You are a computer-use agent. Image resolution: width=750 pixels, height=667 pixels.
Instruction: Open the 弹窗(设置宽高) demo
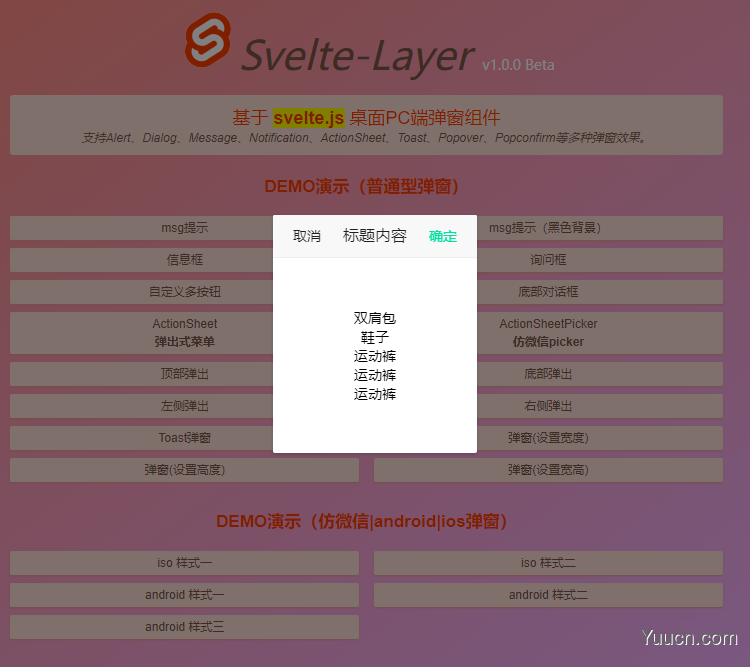[x=548, y=470]
